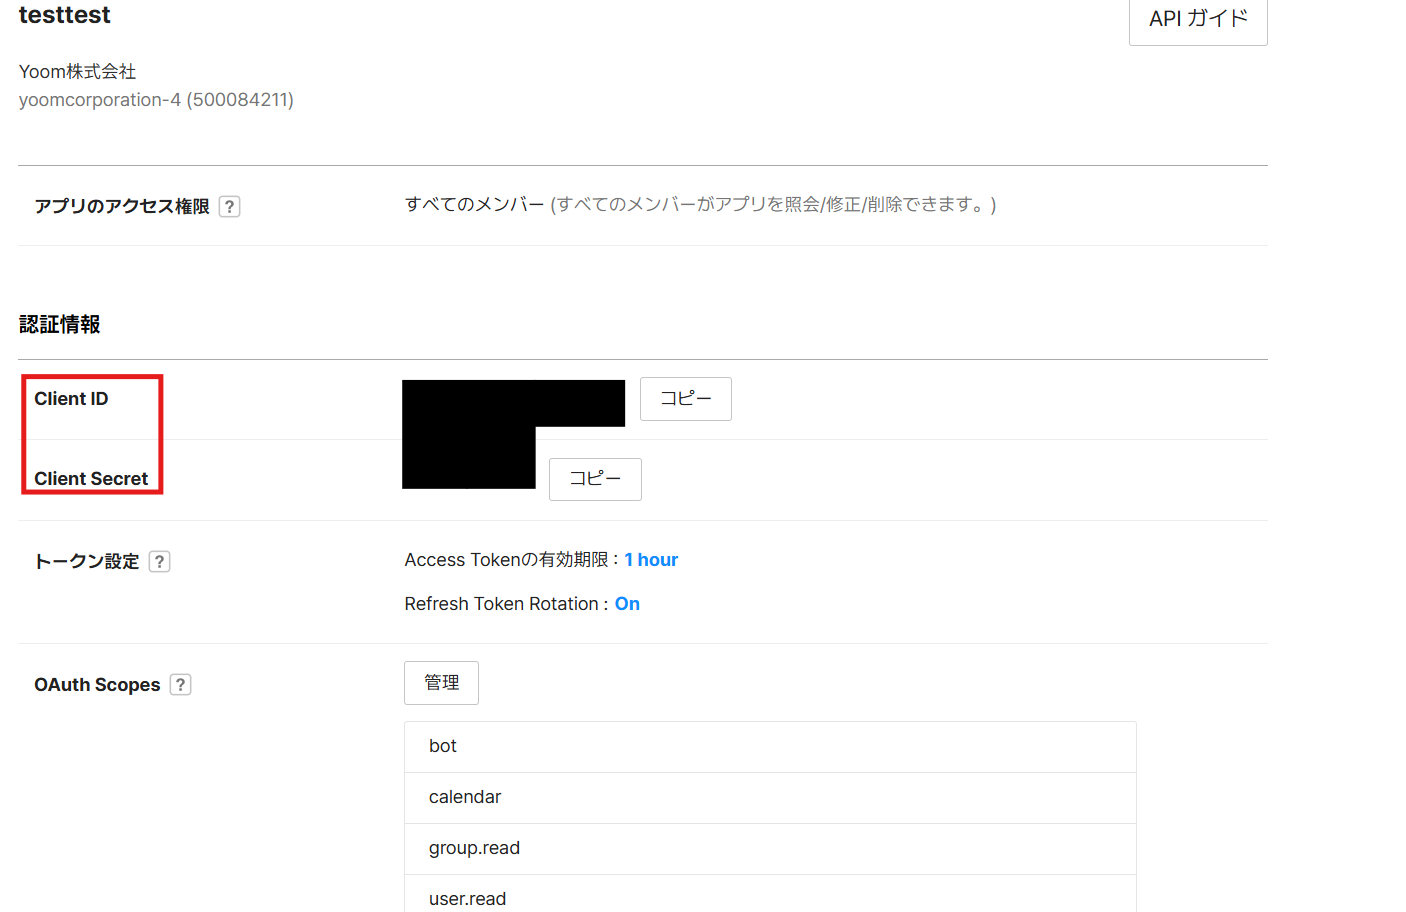
Task: Click the Client Secret label
Action: coord(91,479)
